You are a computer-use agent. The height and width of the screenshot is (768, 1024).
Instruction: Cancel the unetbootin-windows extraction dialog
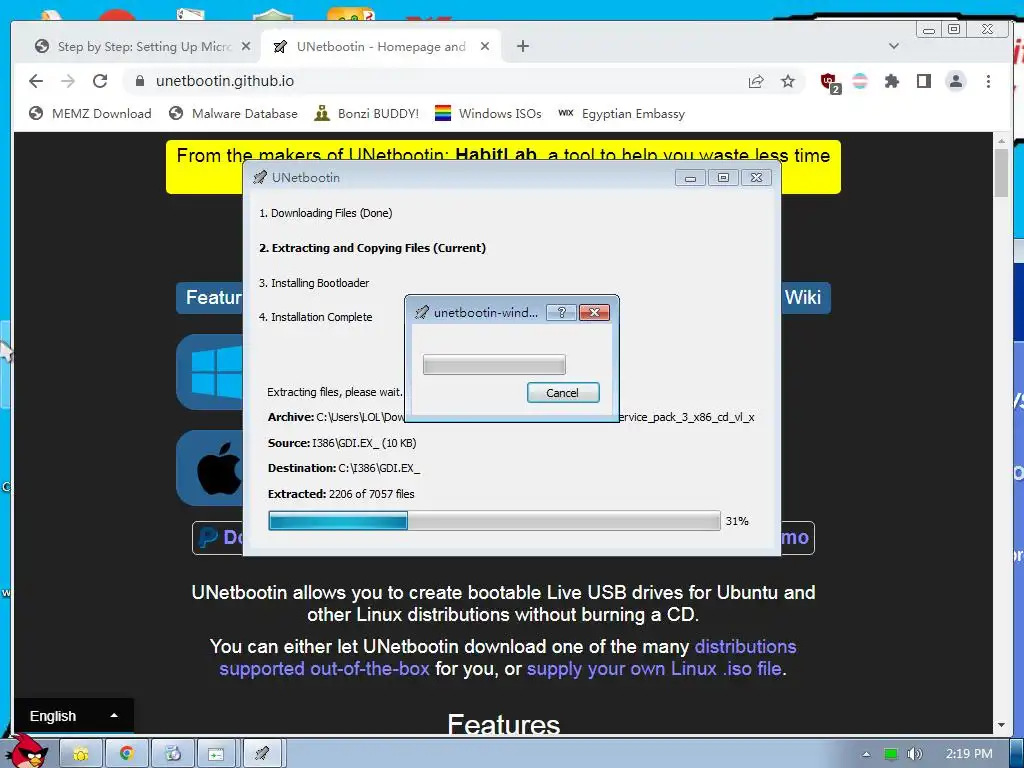pyautogui.click(x=562, y=392)
